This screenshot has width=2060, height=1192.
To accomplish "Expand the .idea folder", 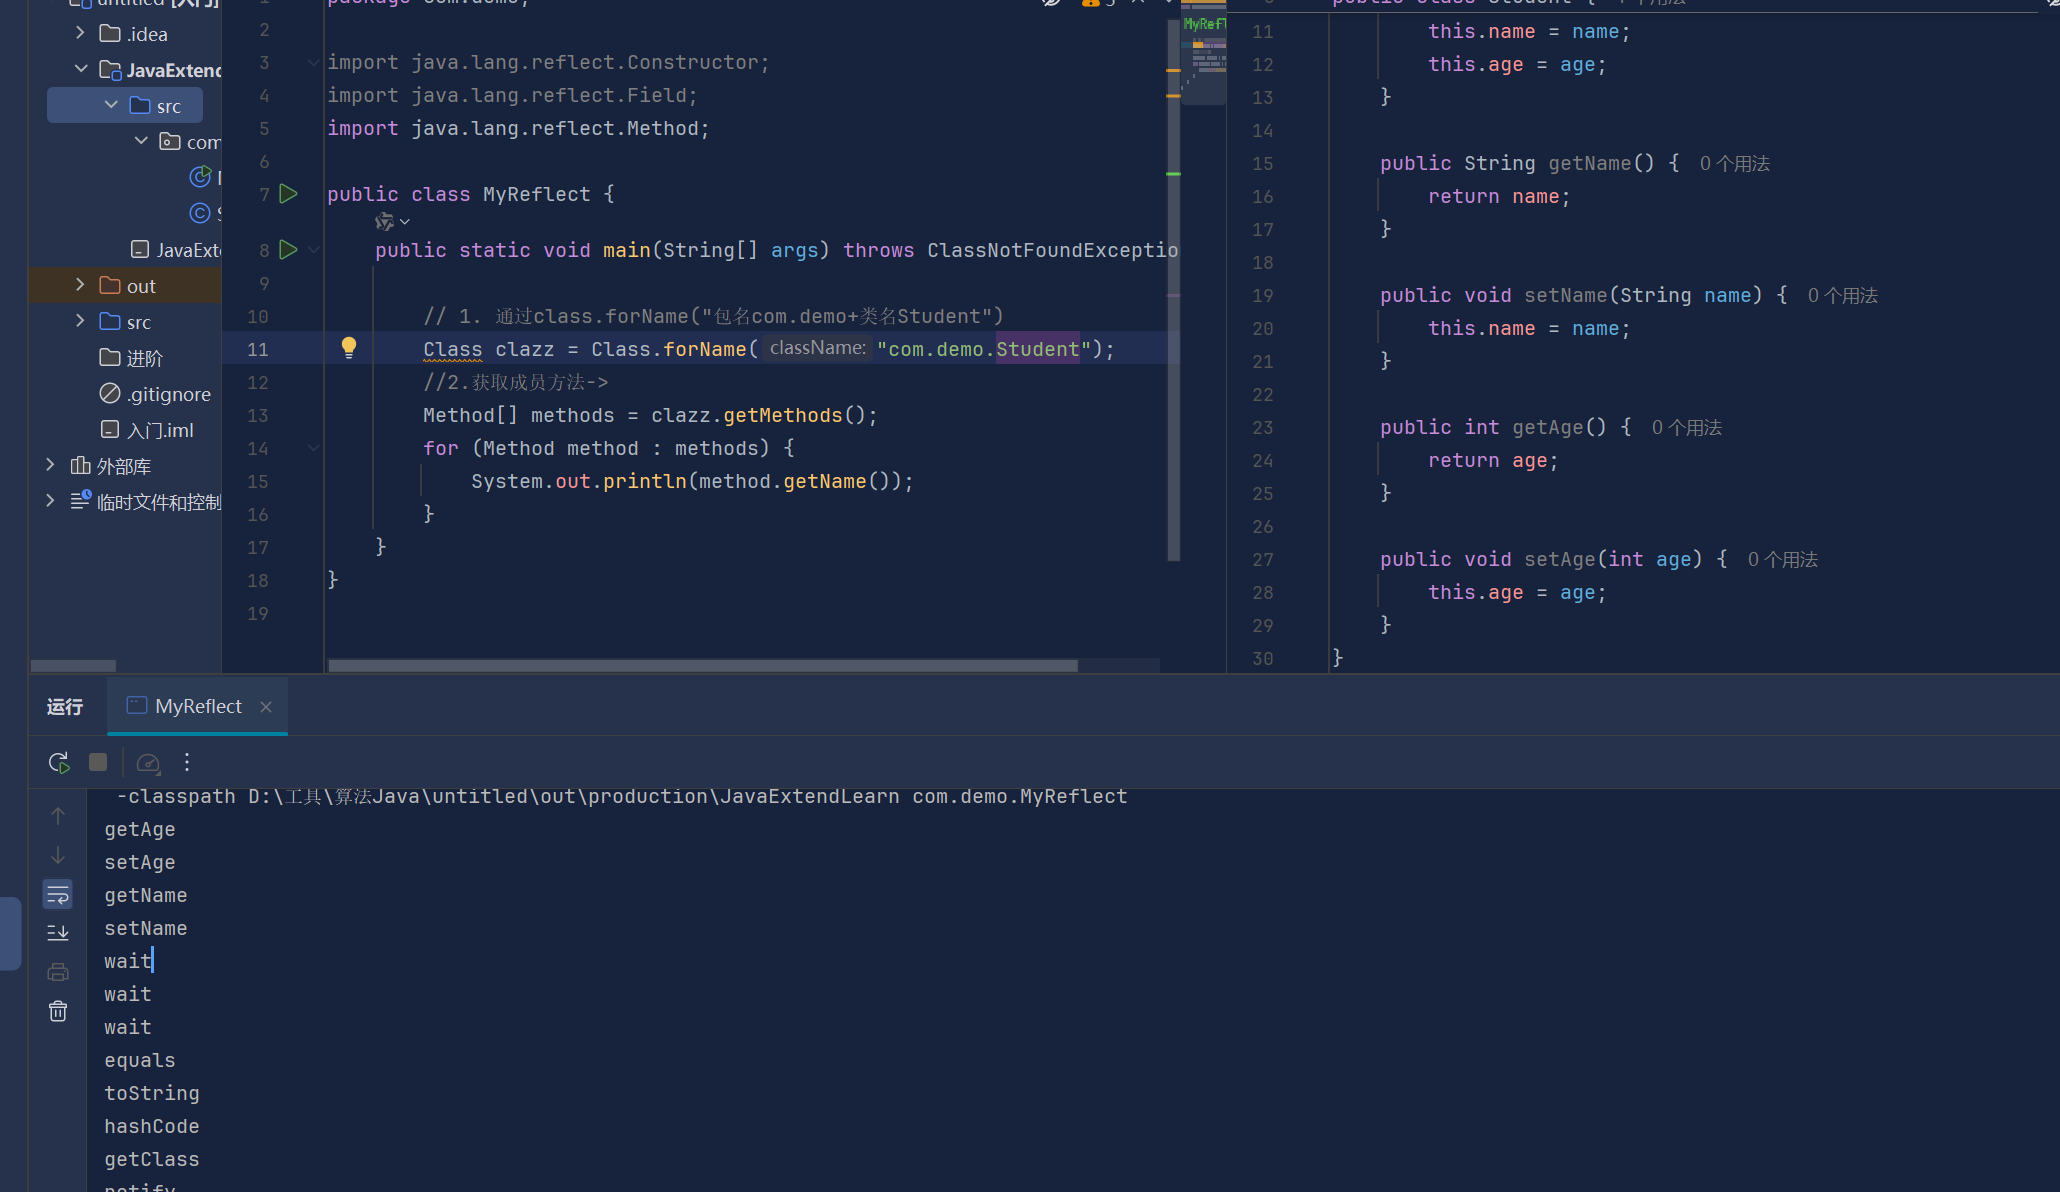I will [x=80, y=33].
